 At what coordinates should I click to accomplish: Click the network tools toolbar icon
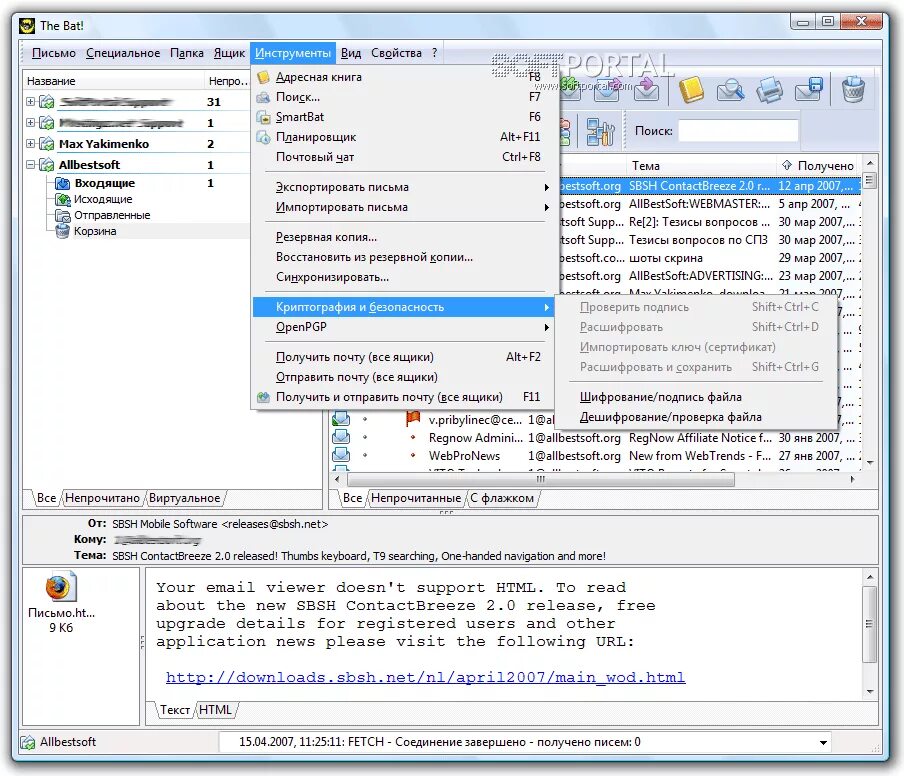click(x=600, y=131)
